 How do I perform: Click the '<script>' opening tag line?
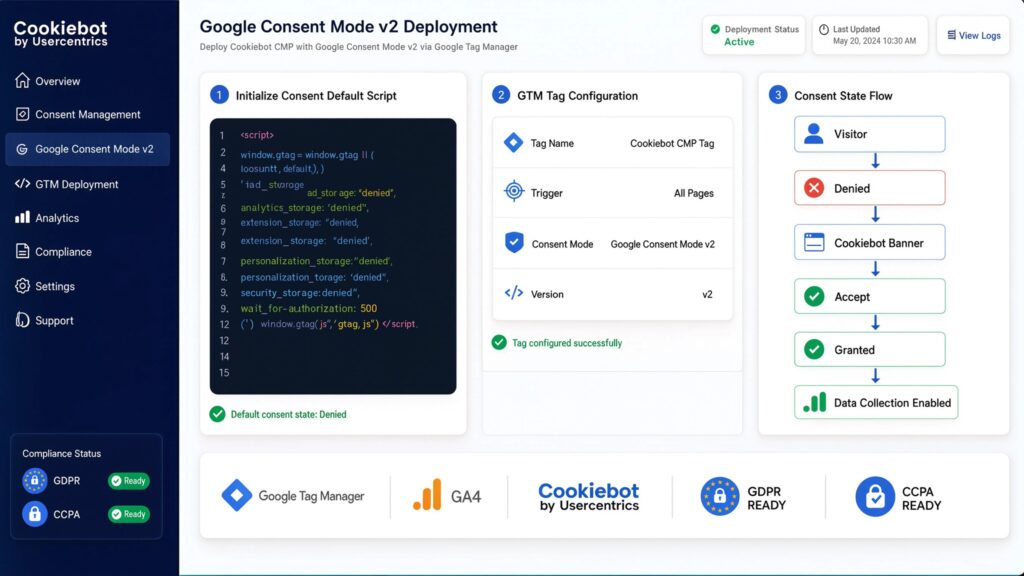point(257,135)
